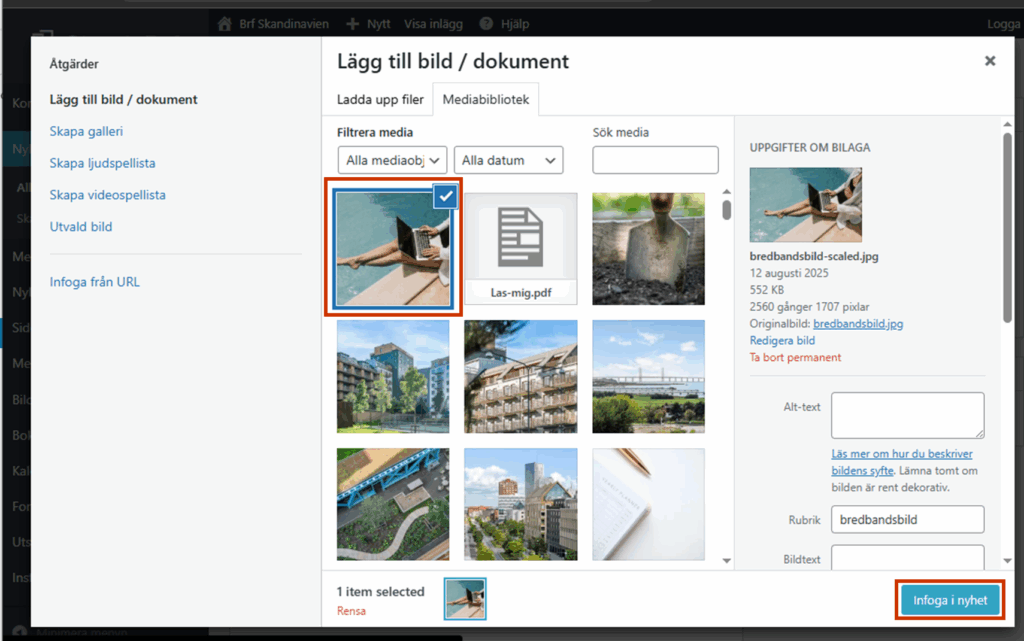Click the Redigera bild link

point(782,341)
